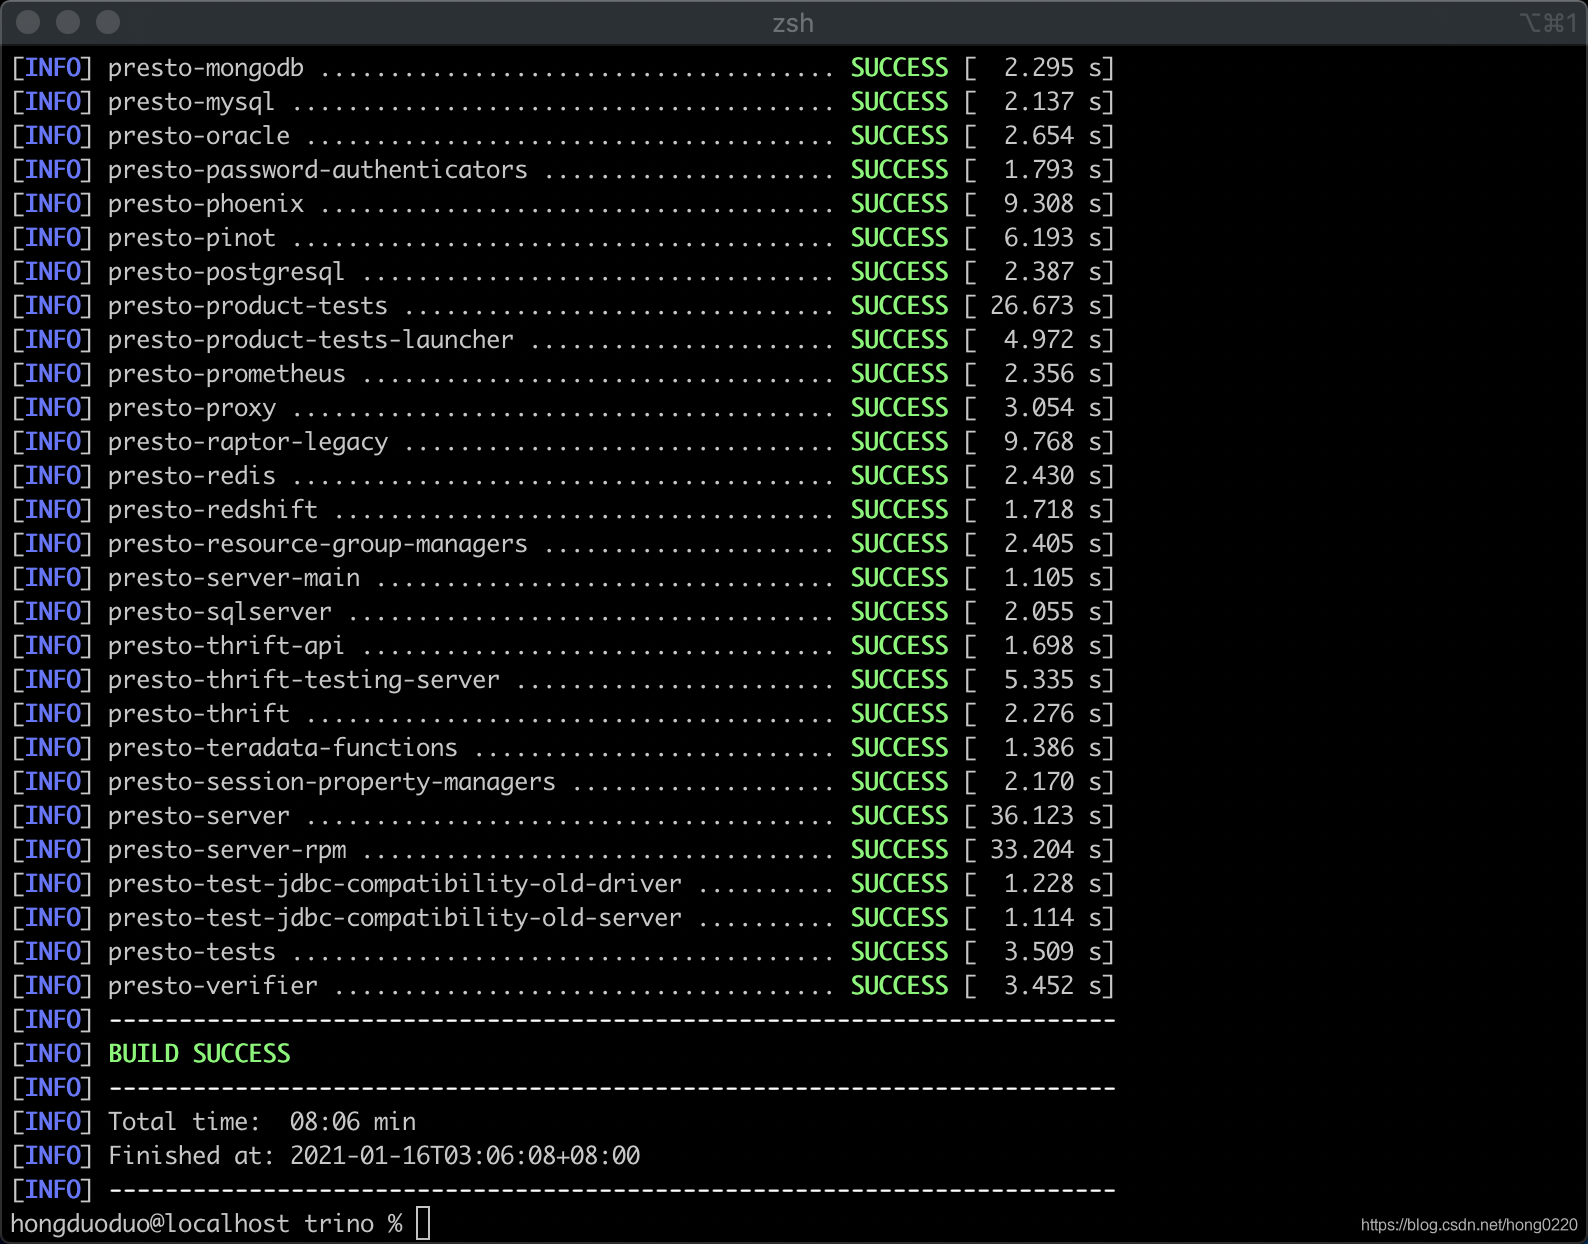Viewport: 1588px width, 1244px height.
Task: Click the green BUILD SUCCESS message
Action: point(199,1054)
